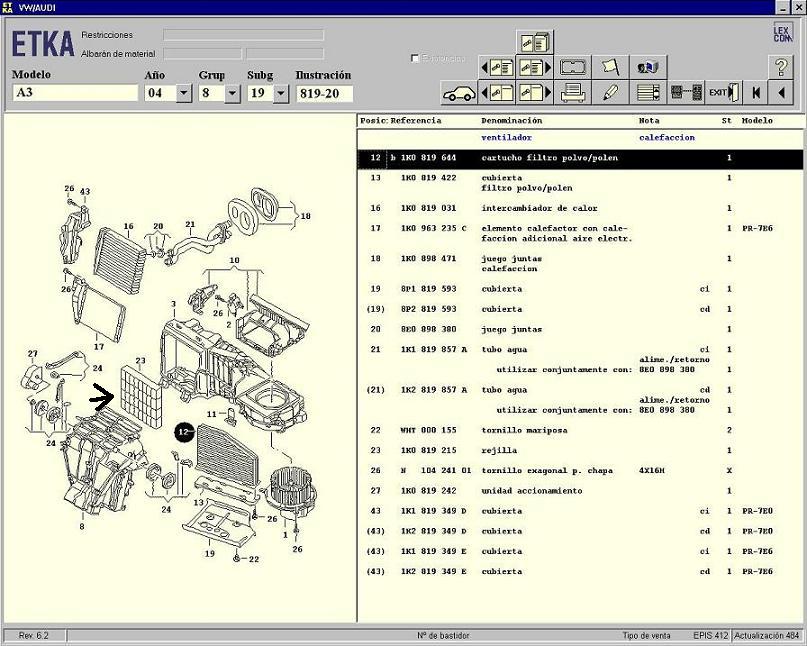Select row 'unidad accionamiento'
The height and width of the screenshot is (646, 807).
(580, 491)
